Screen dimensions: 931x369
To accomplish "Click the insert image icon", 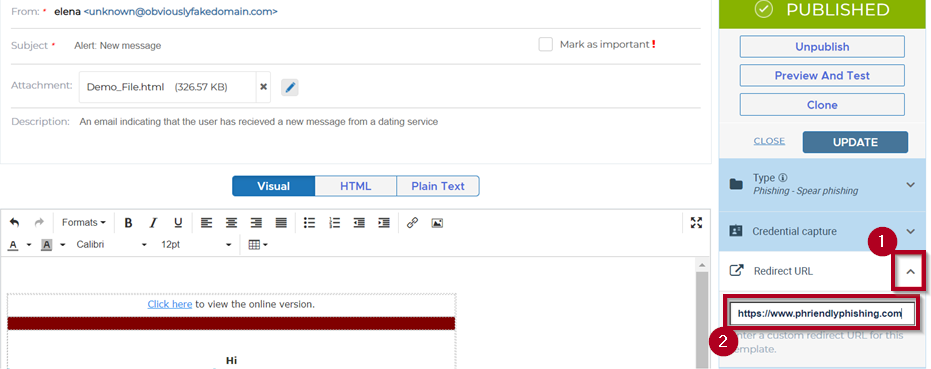I will [437, 223].
